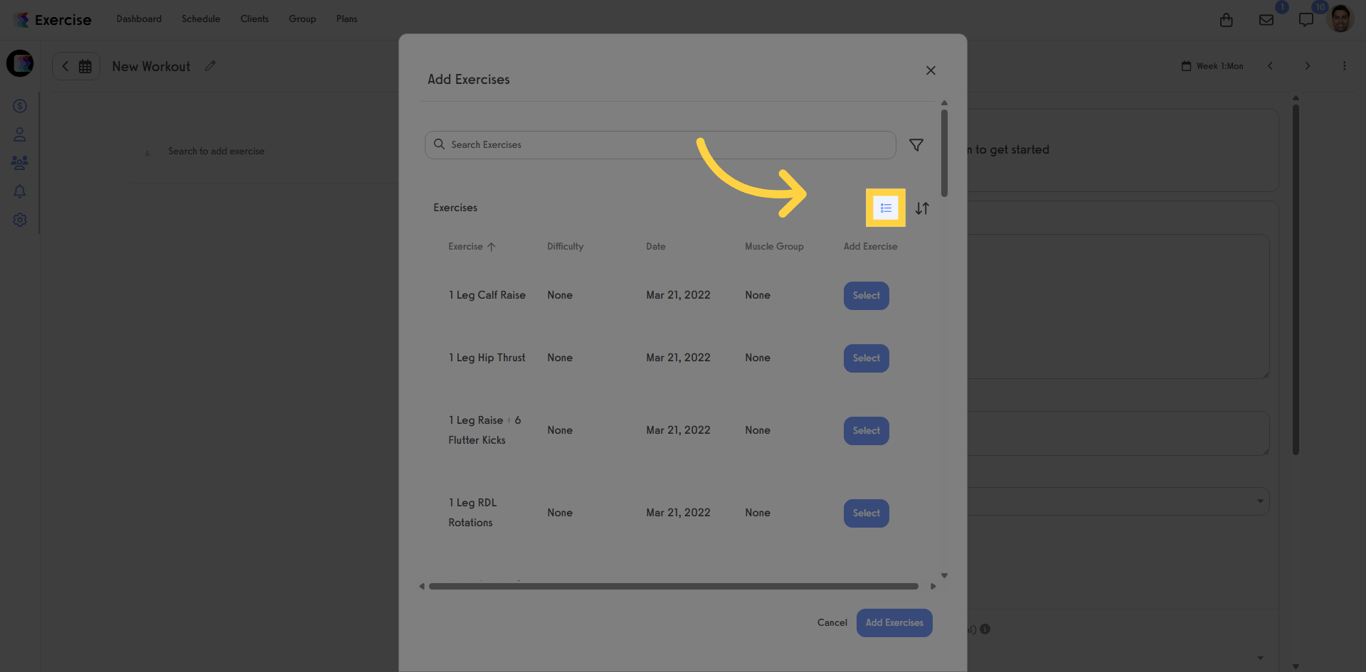The image size is (1366, 672).
Task: Open the chat messages with 10 notifications
Action: point(1305,18)
